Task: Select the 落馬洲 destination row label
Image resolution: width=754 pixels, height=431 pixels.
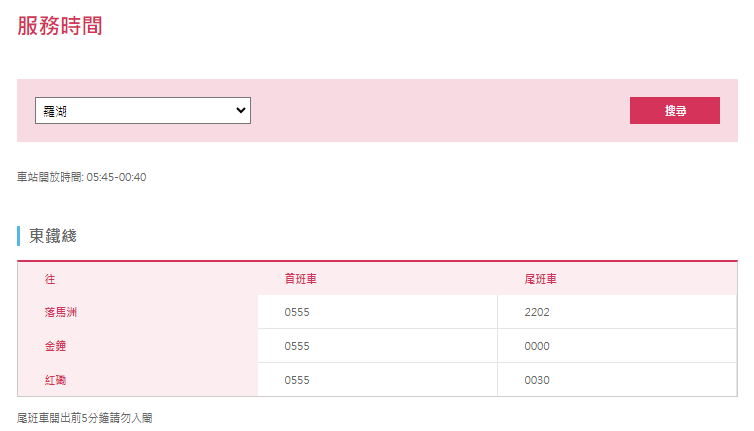Action: point(61,312)
